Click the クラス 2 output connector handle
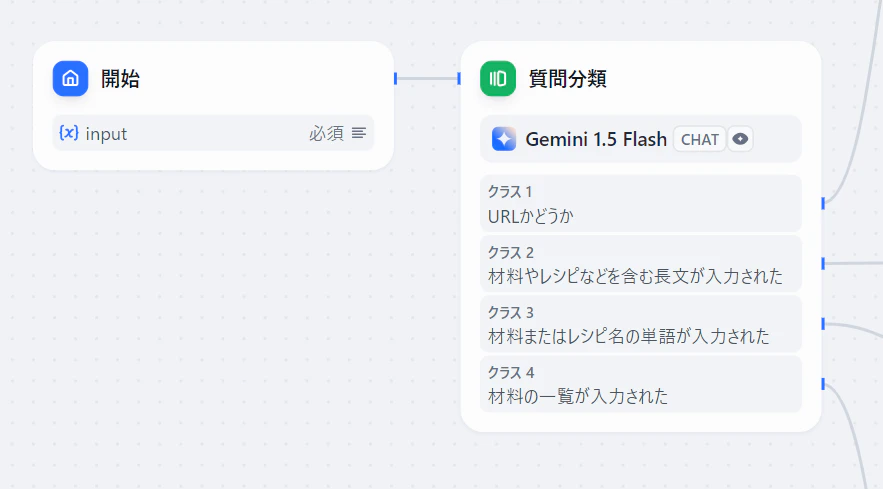 [x=823, y=263]
